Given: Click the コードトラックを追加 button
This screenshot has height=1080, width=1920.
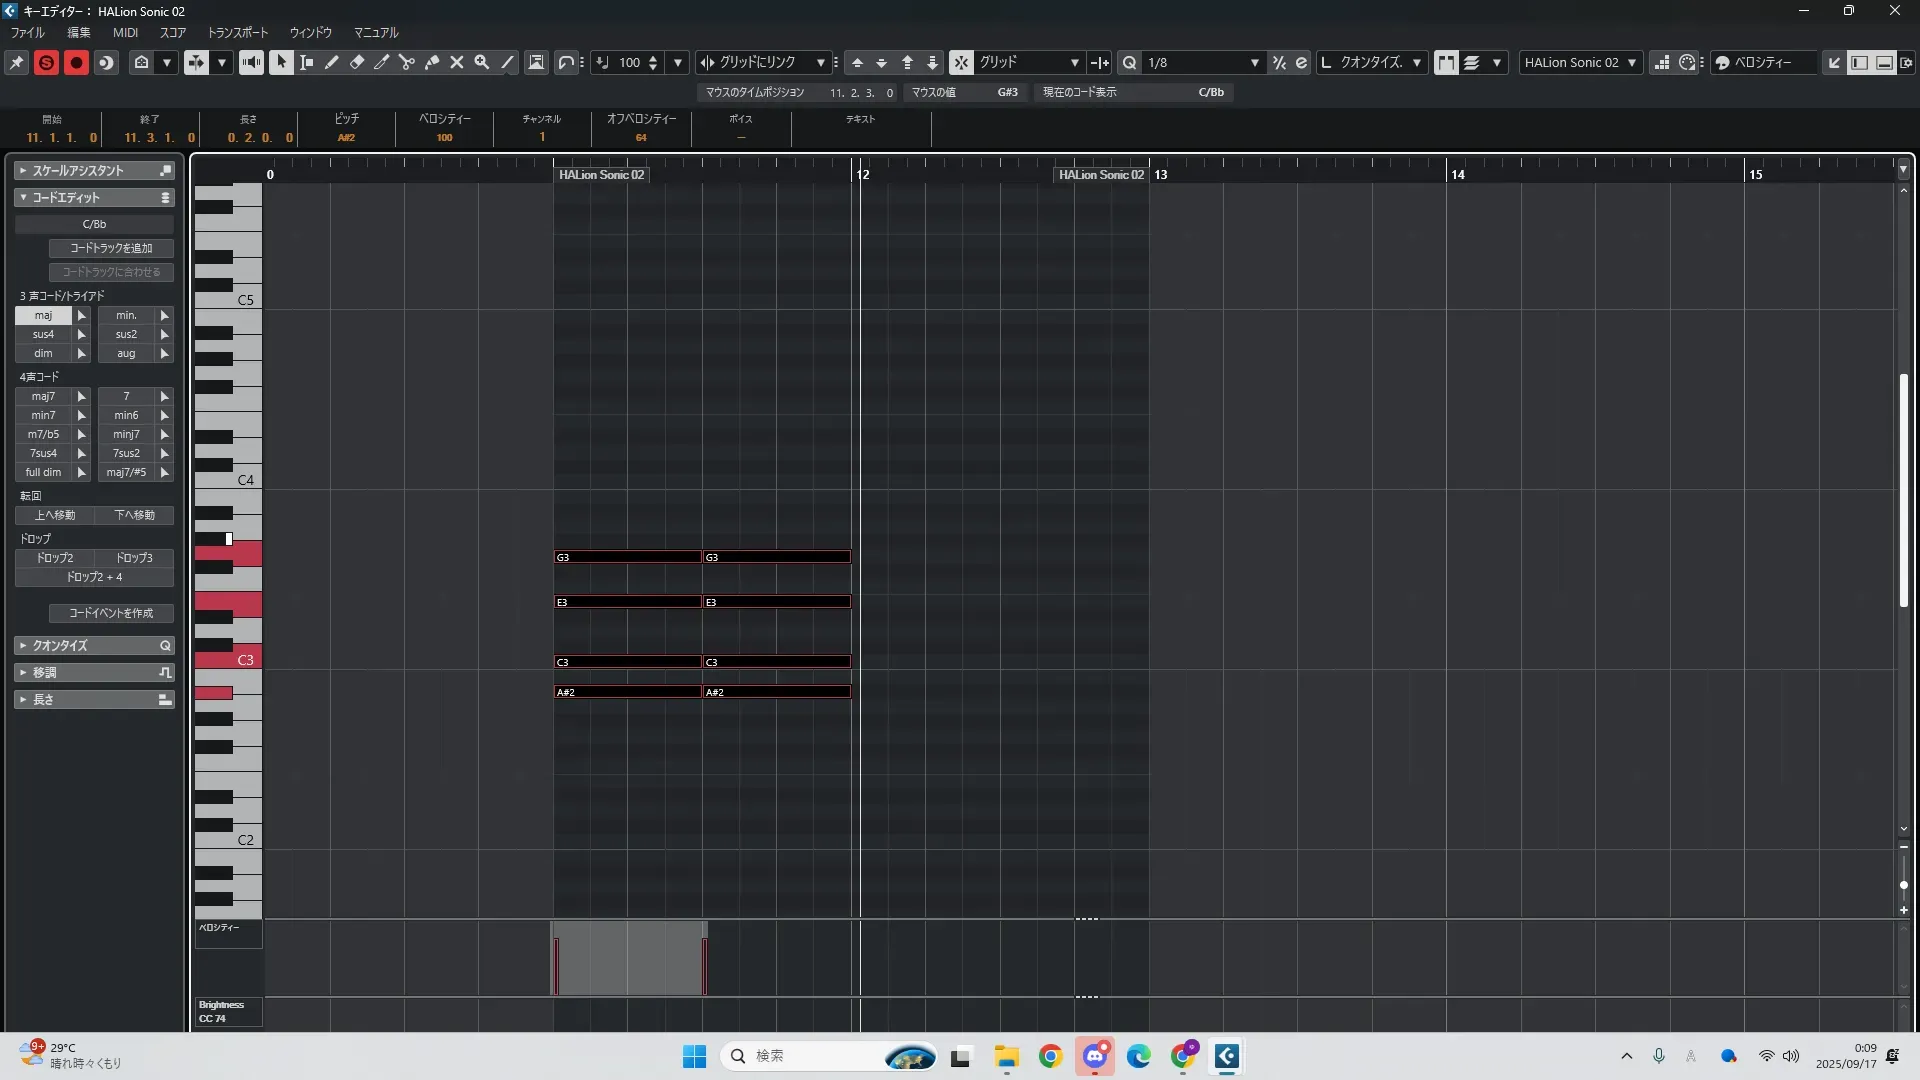Looking at the screenshot, I should click(x=111, y=248).
